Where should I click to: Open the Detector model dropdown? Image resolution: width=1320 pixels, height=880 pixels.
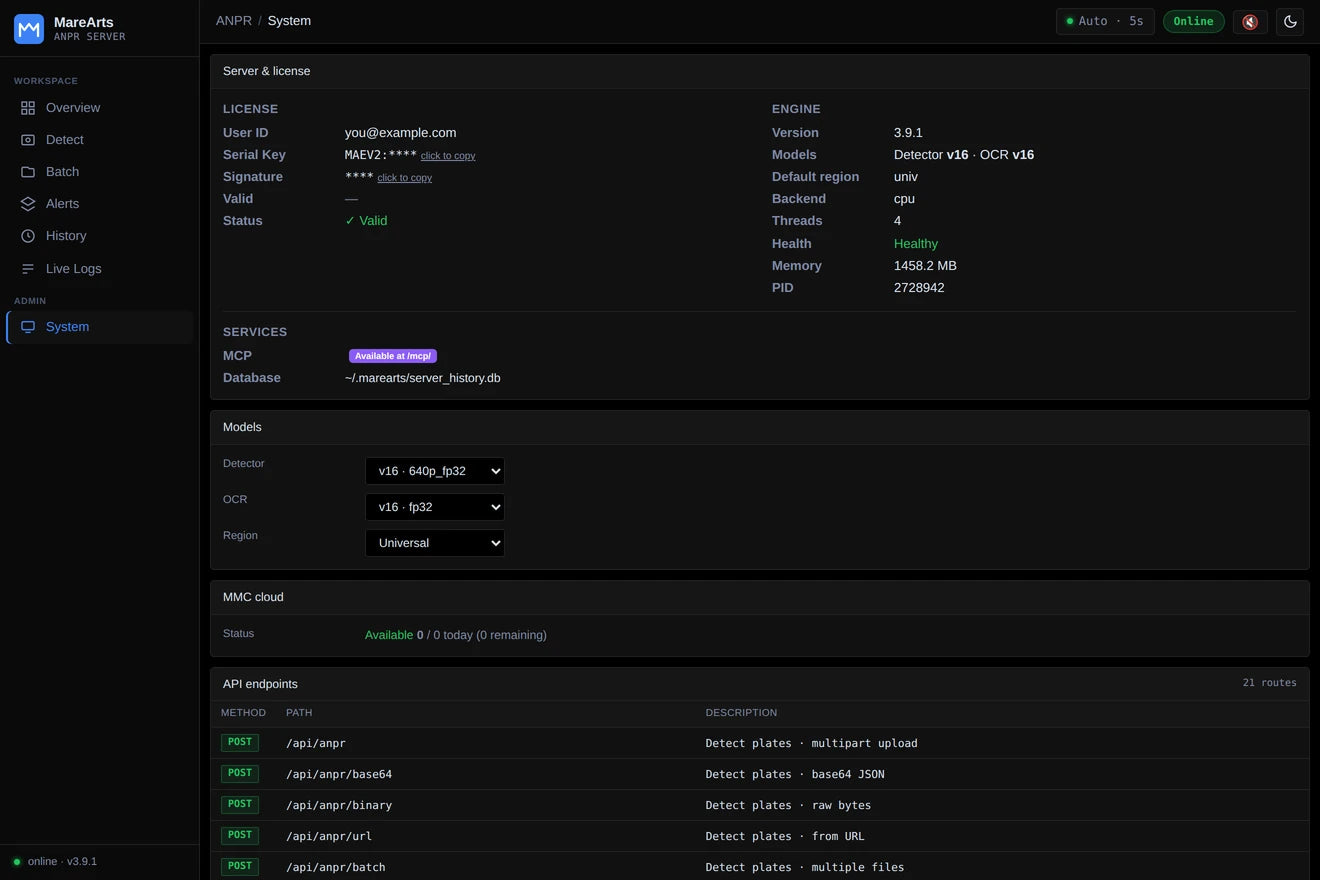coord(435,471)
